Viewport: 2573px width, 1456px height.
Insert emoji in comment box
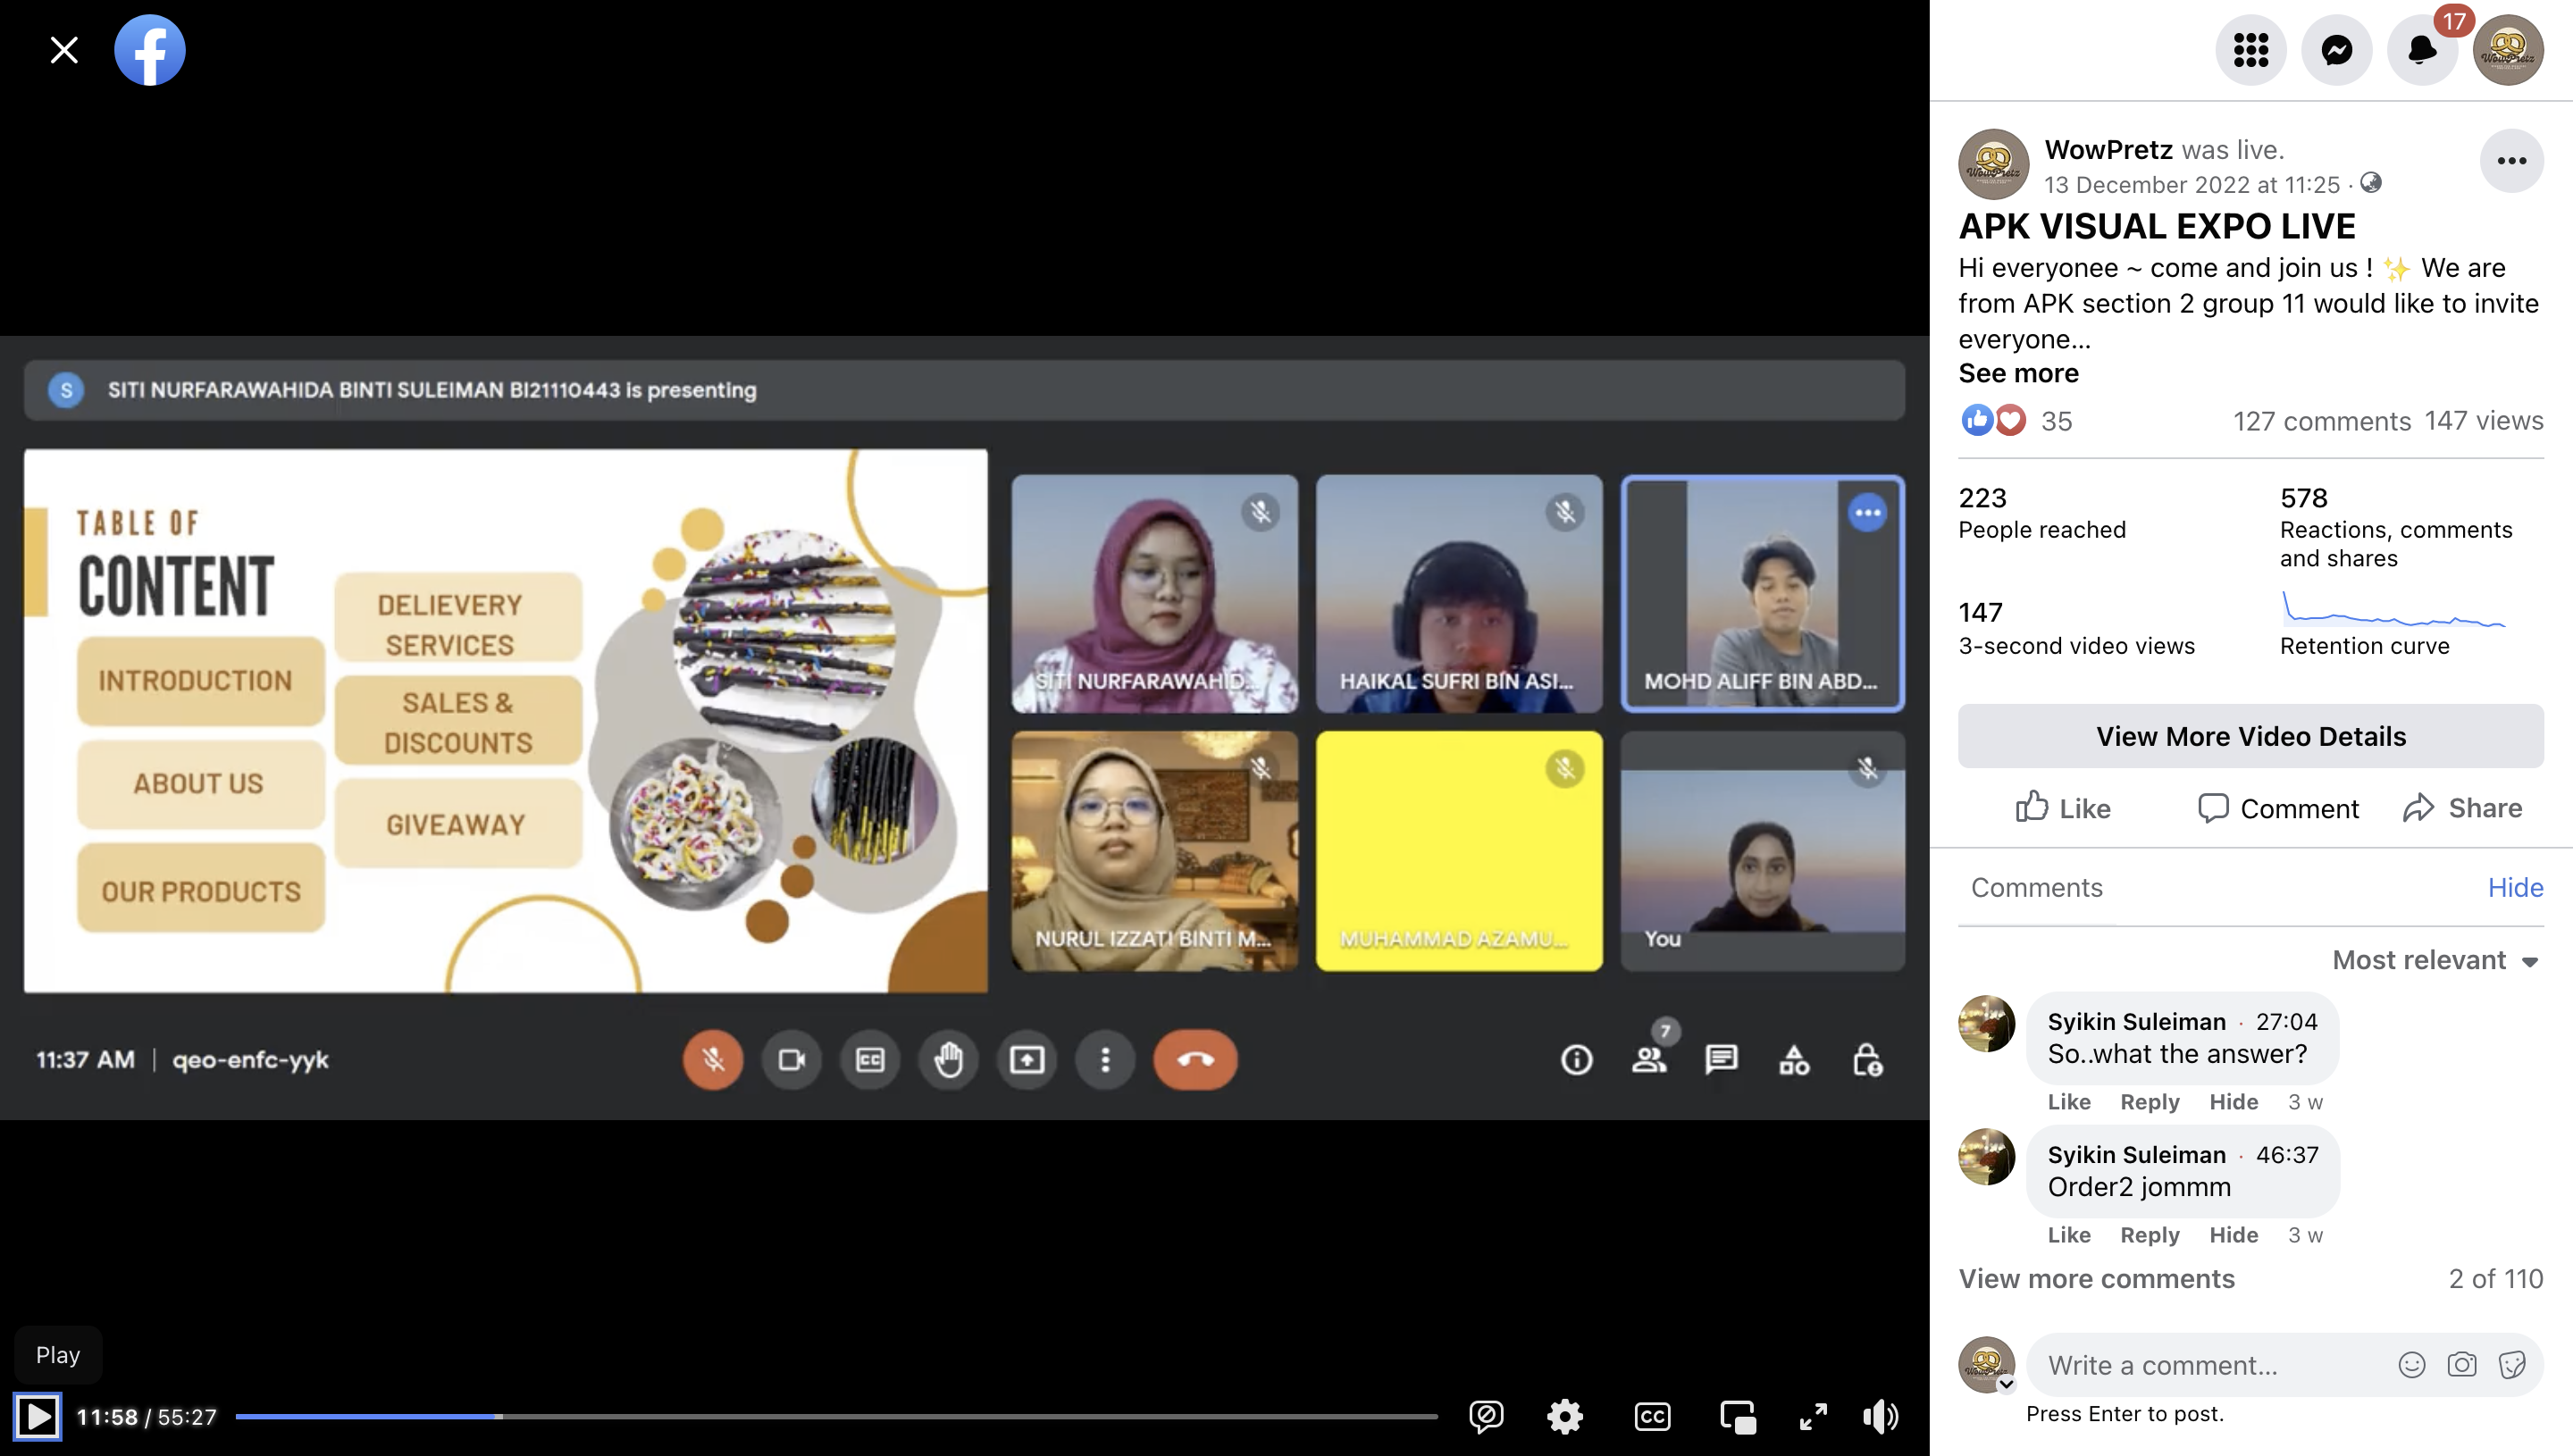point(2411,1365)
